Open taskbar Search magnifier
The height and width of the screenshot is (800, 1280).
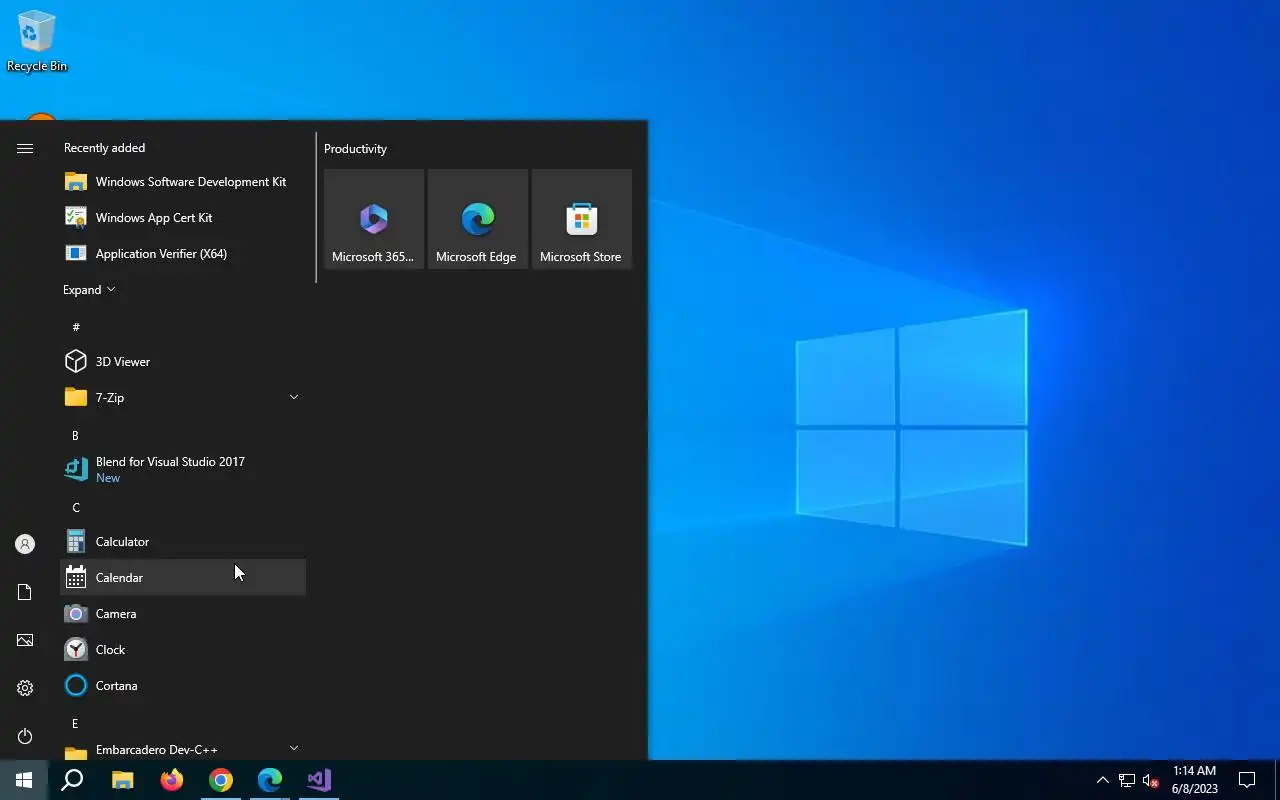click(72, 780)
